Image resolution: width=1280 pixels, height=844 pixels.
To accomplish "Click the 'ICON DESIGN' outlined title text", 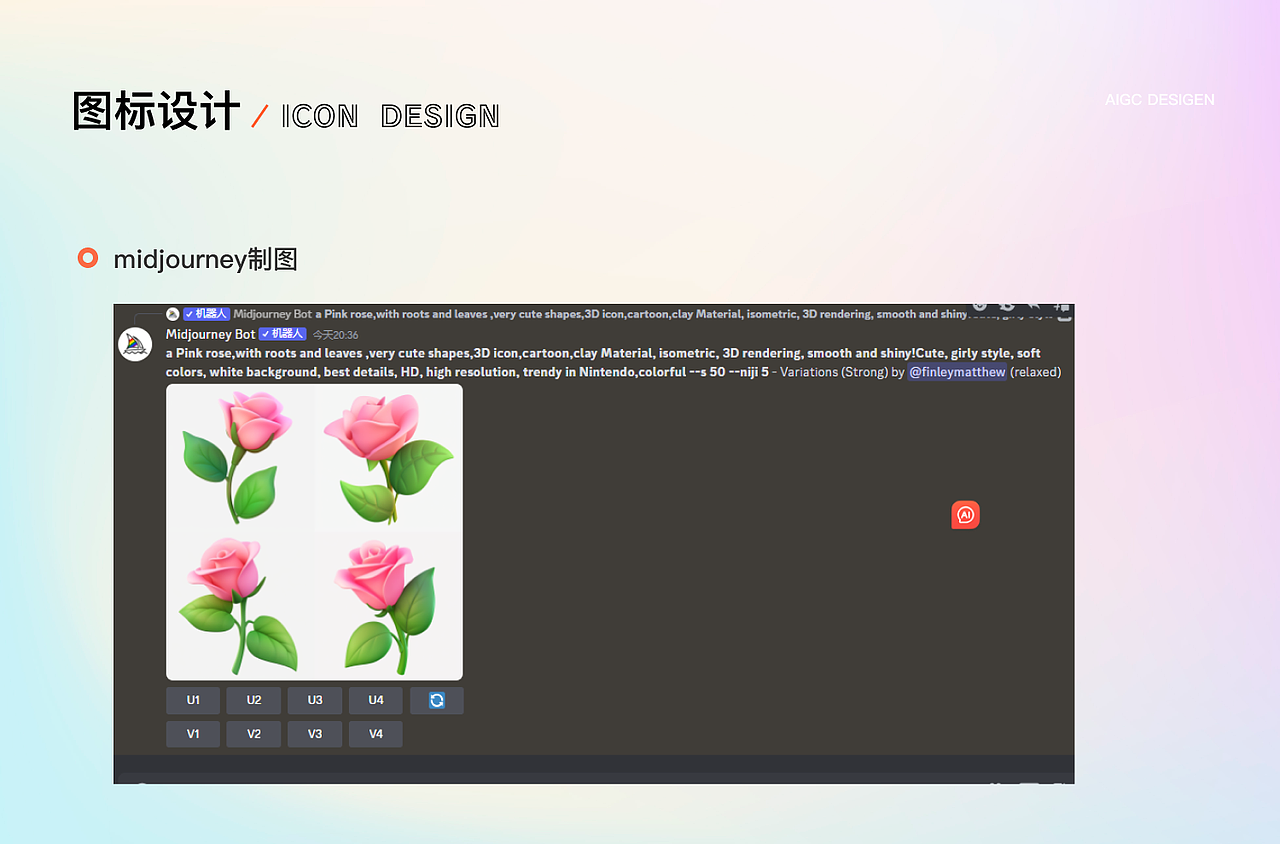I will pyautogui.click(x=390, y=116).
